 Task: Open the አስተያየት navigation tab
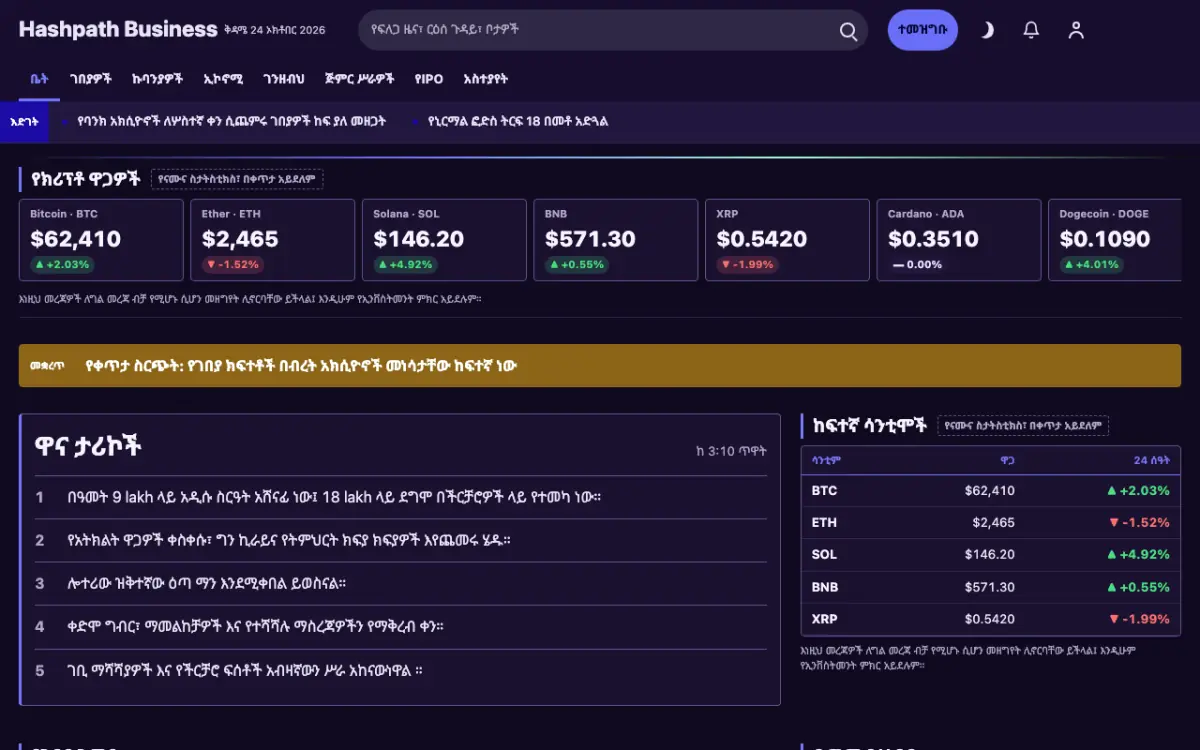point(486,79)
